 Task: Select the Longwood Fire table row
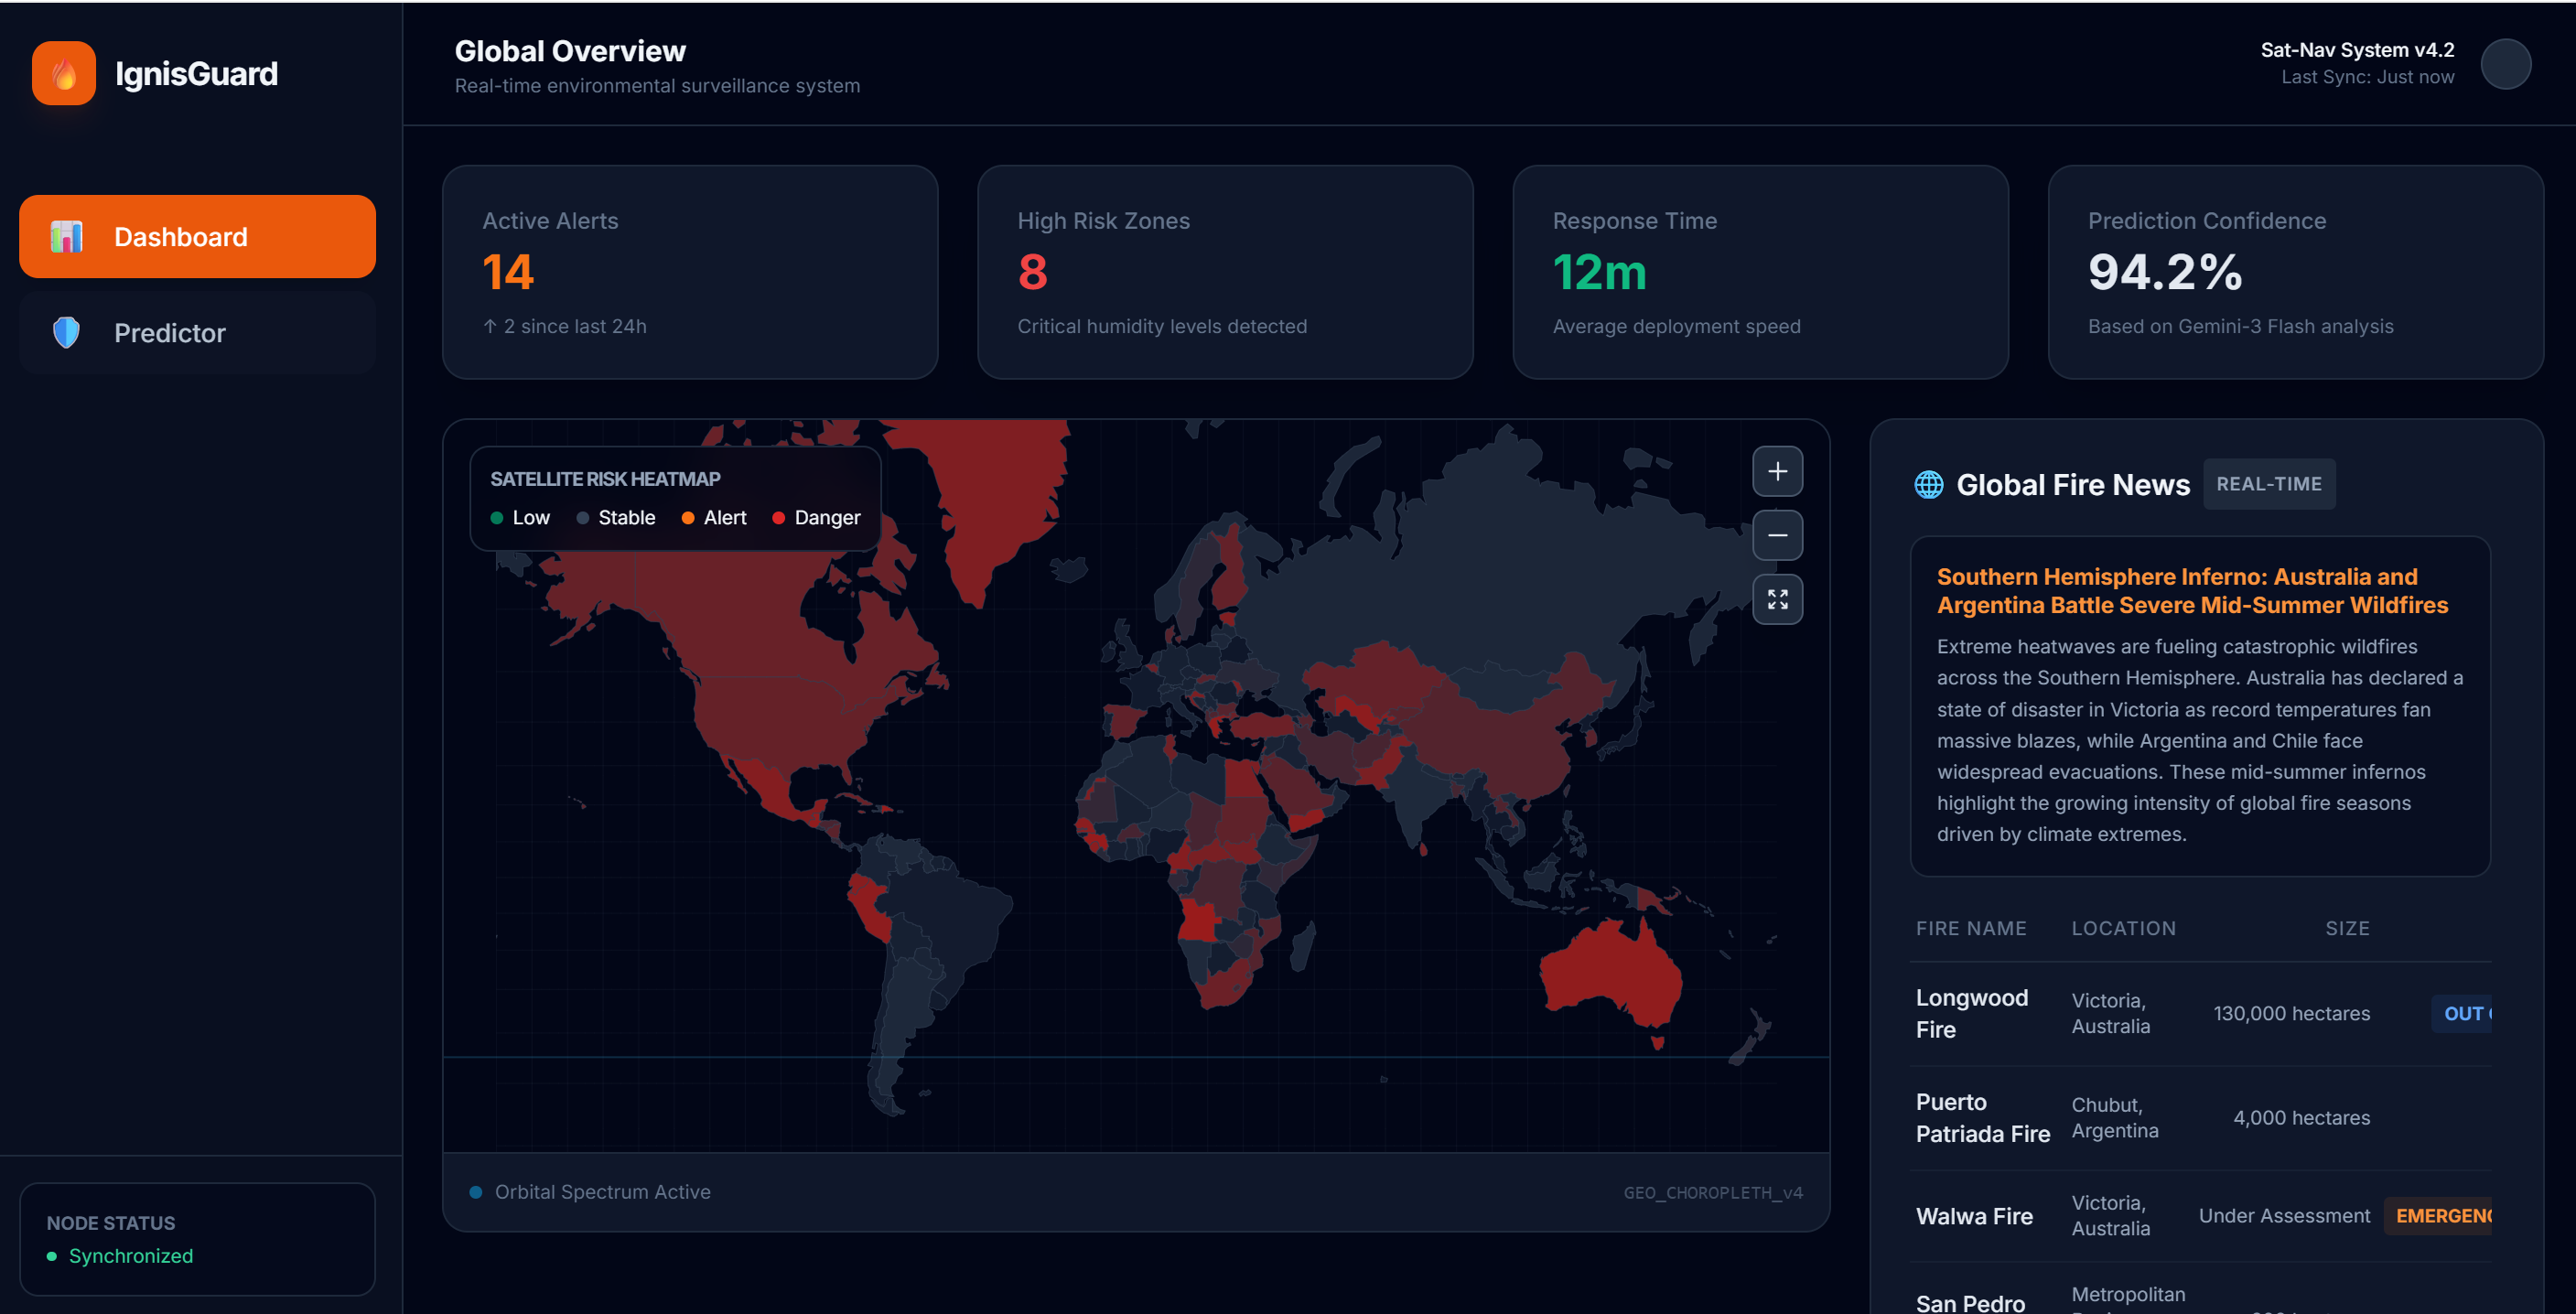pyautogui.click(x=2198, y=1013)
